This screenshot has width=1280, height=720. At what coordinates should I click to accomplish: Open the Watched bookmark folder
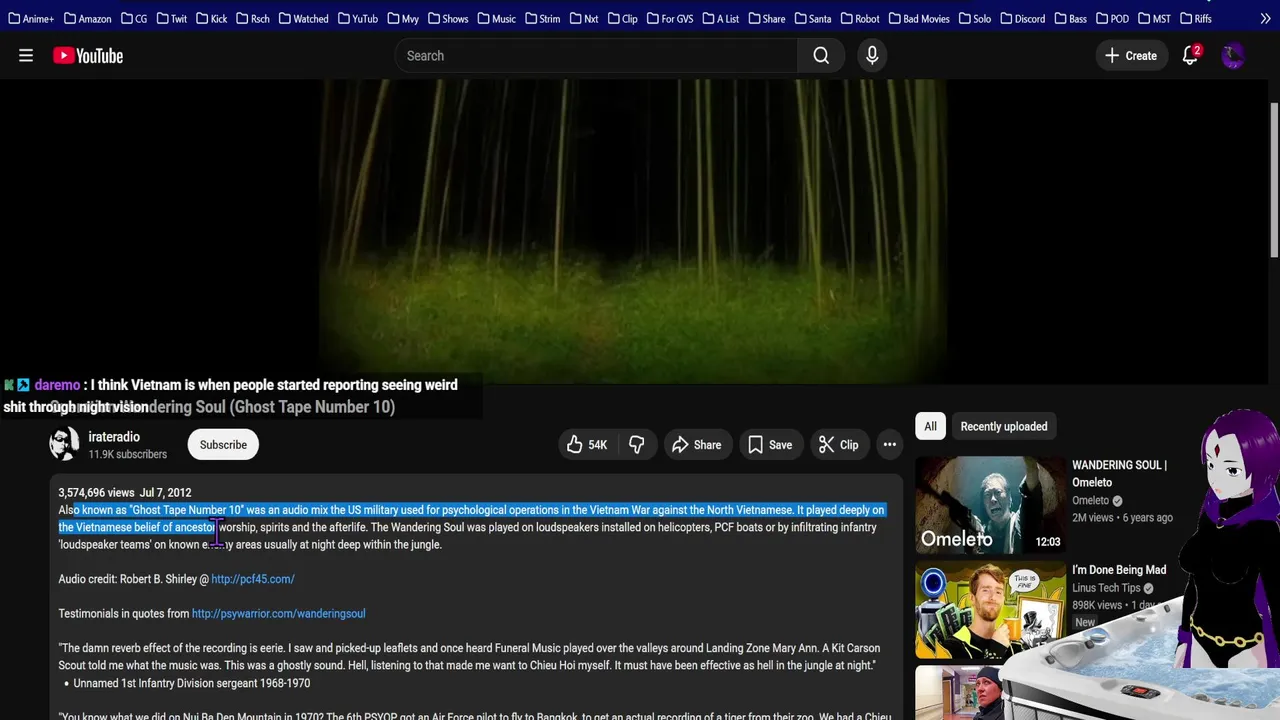click(303, 18)
